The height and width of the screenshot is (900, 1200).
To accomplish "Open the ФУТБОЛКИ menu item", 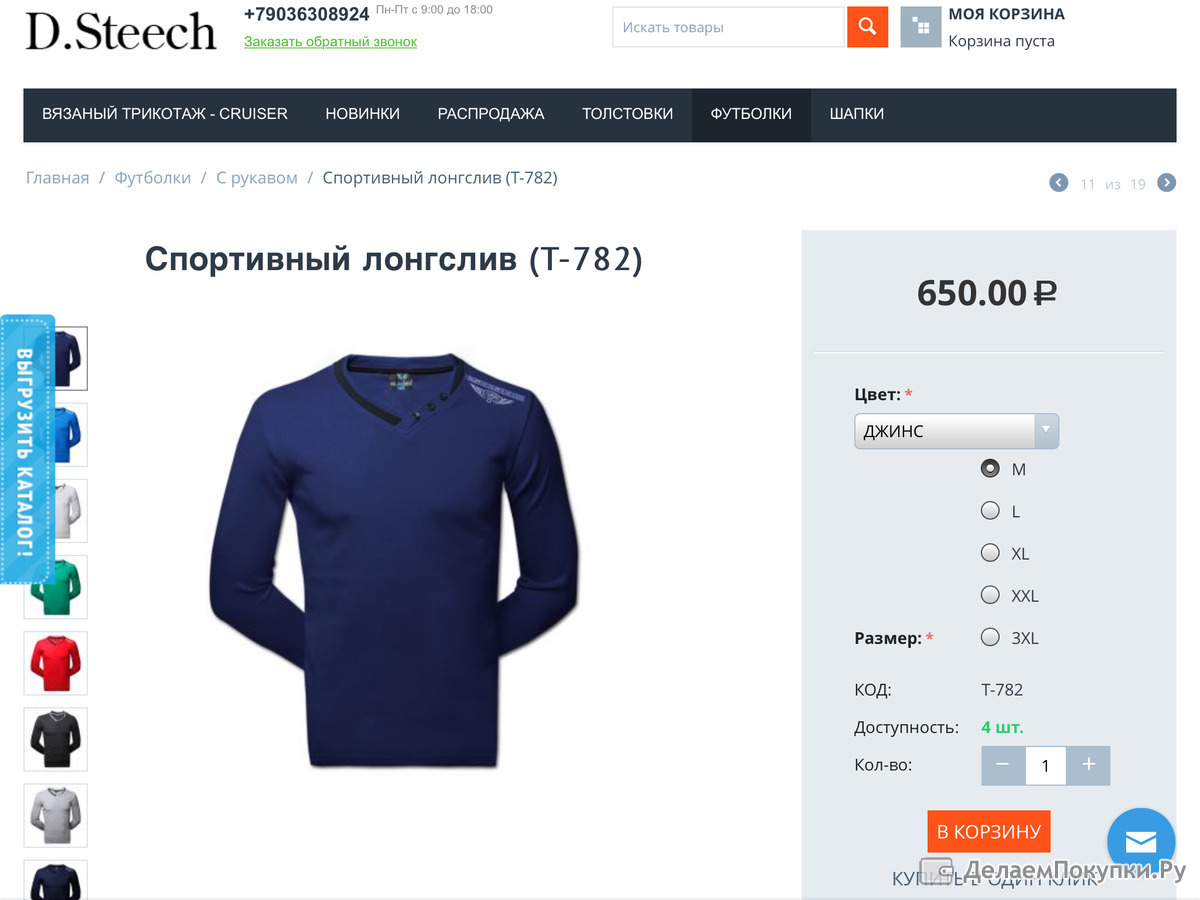I will point(751,114).
